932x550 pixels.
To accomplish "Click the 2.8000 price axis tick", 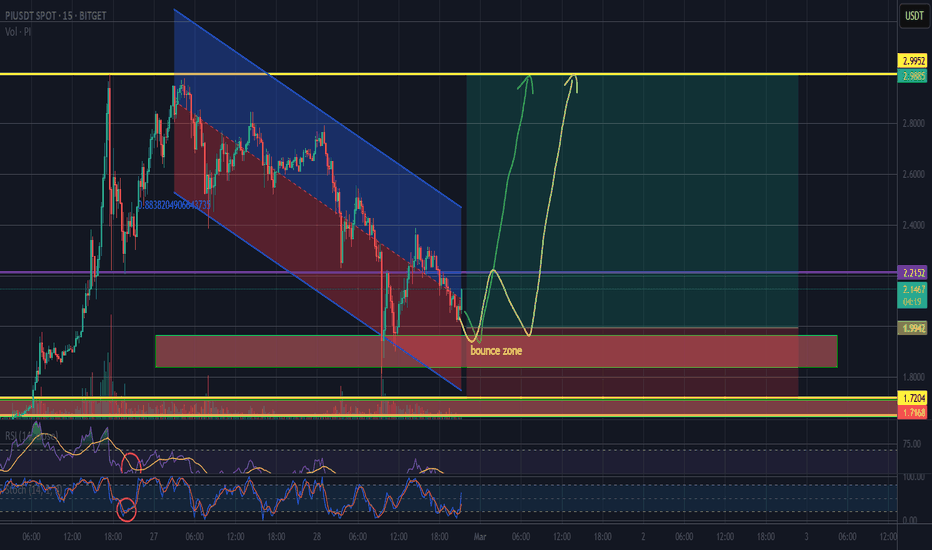I will point(914,124).
